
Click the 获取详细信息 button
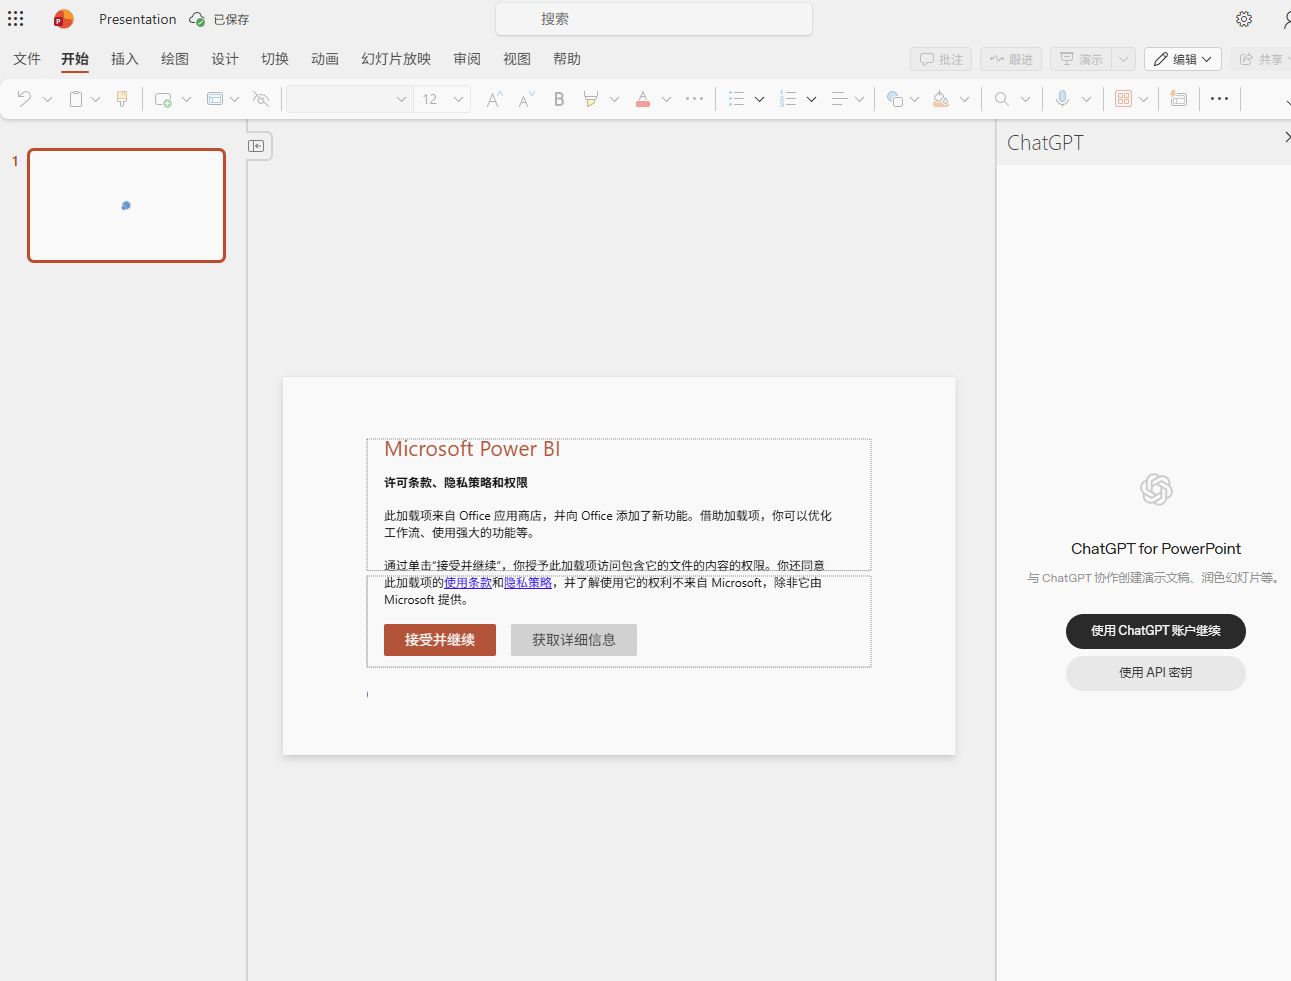574,640
